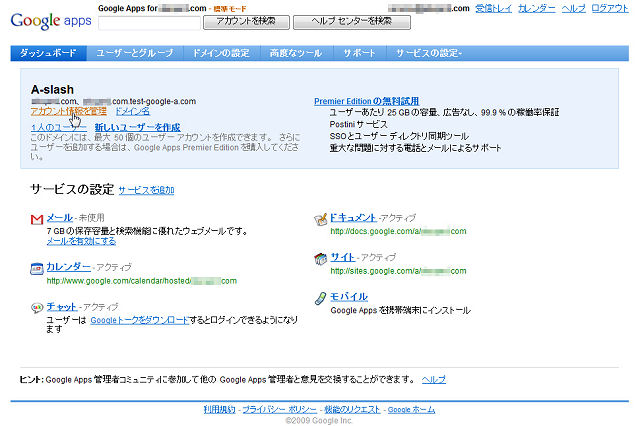This screenshot has height=426, width=640.
Task: Open Premier Edition の無料試用 link
Action: pyautogui.click(x=367, y=101)
